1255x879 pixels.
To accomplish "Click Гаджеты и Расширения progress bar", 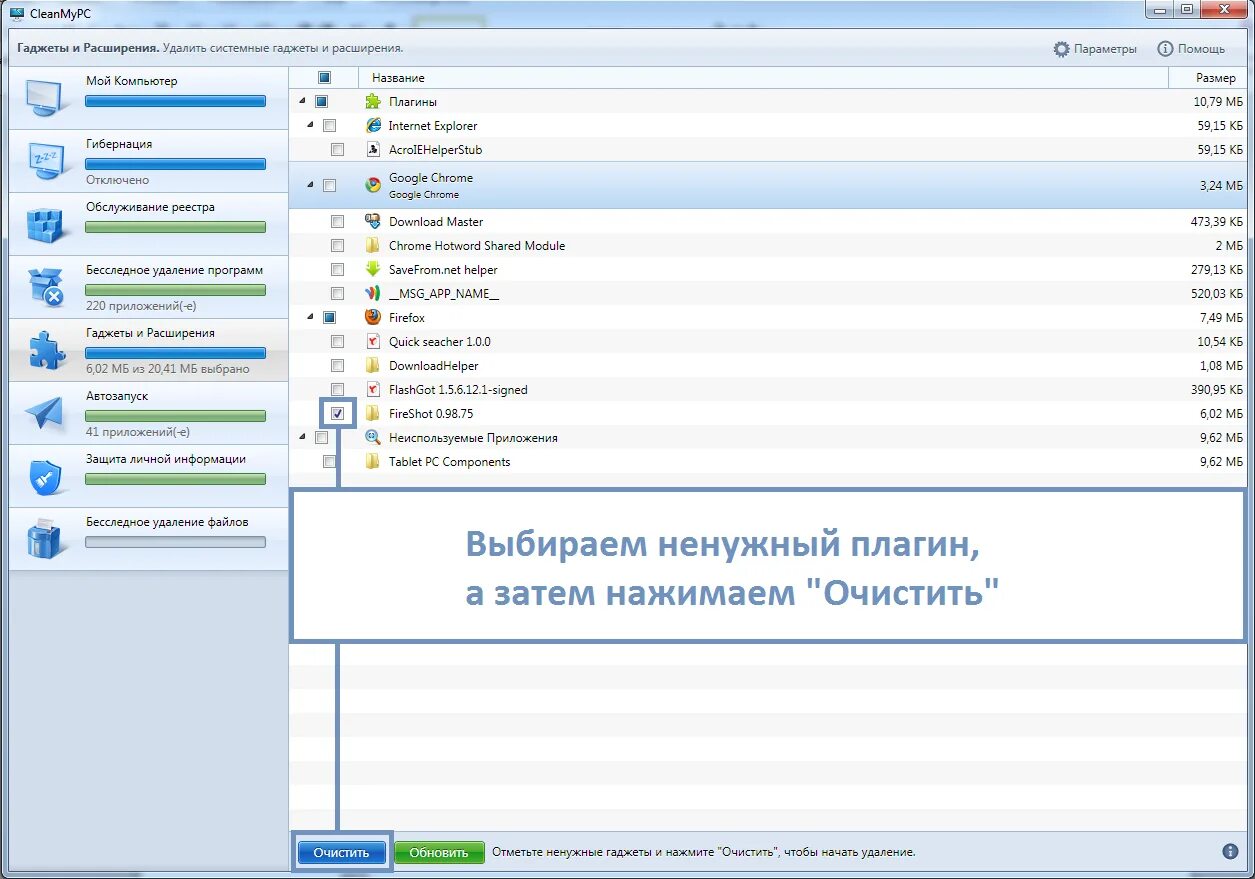I will point(176,353).
